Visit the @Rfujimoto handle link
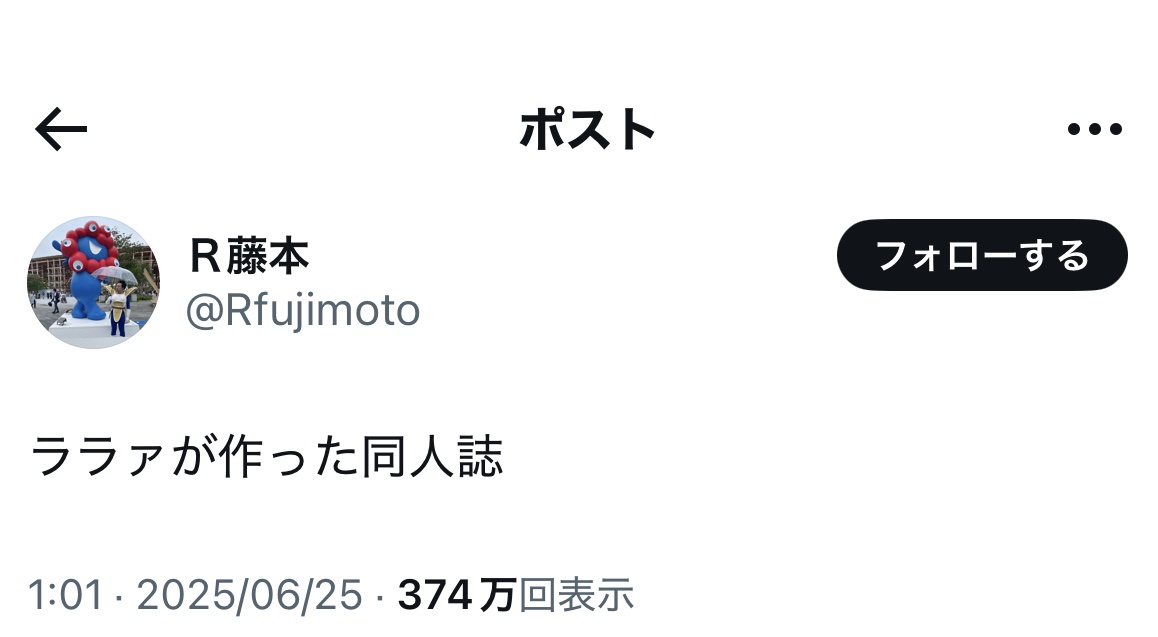Screen dimensions: 1158x637 click(303, 311)
